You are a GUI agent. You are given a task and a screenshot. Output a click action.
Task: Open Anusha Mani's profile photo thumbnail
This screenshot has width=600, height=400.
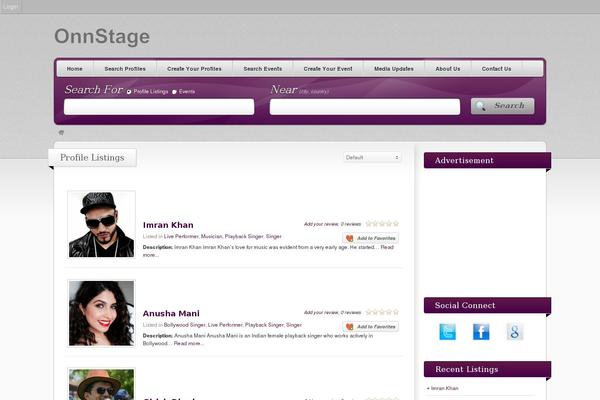coord(101,313)
